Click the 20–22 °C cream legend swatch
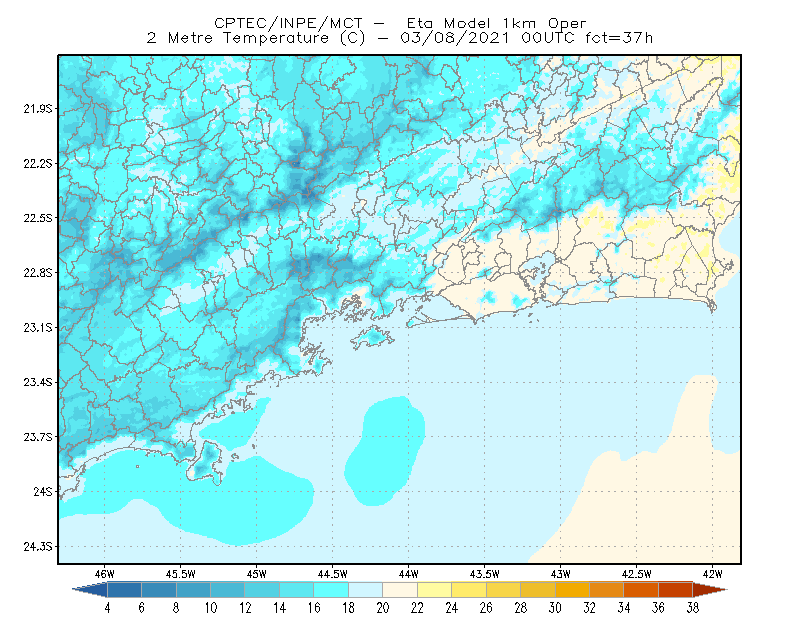Viewport: 800px width, 618px height. [400, 590]
